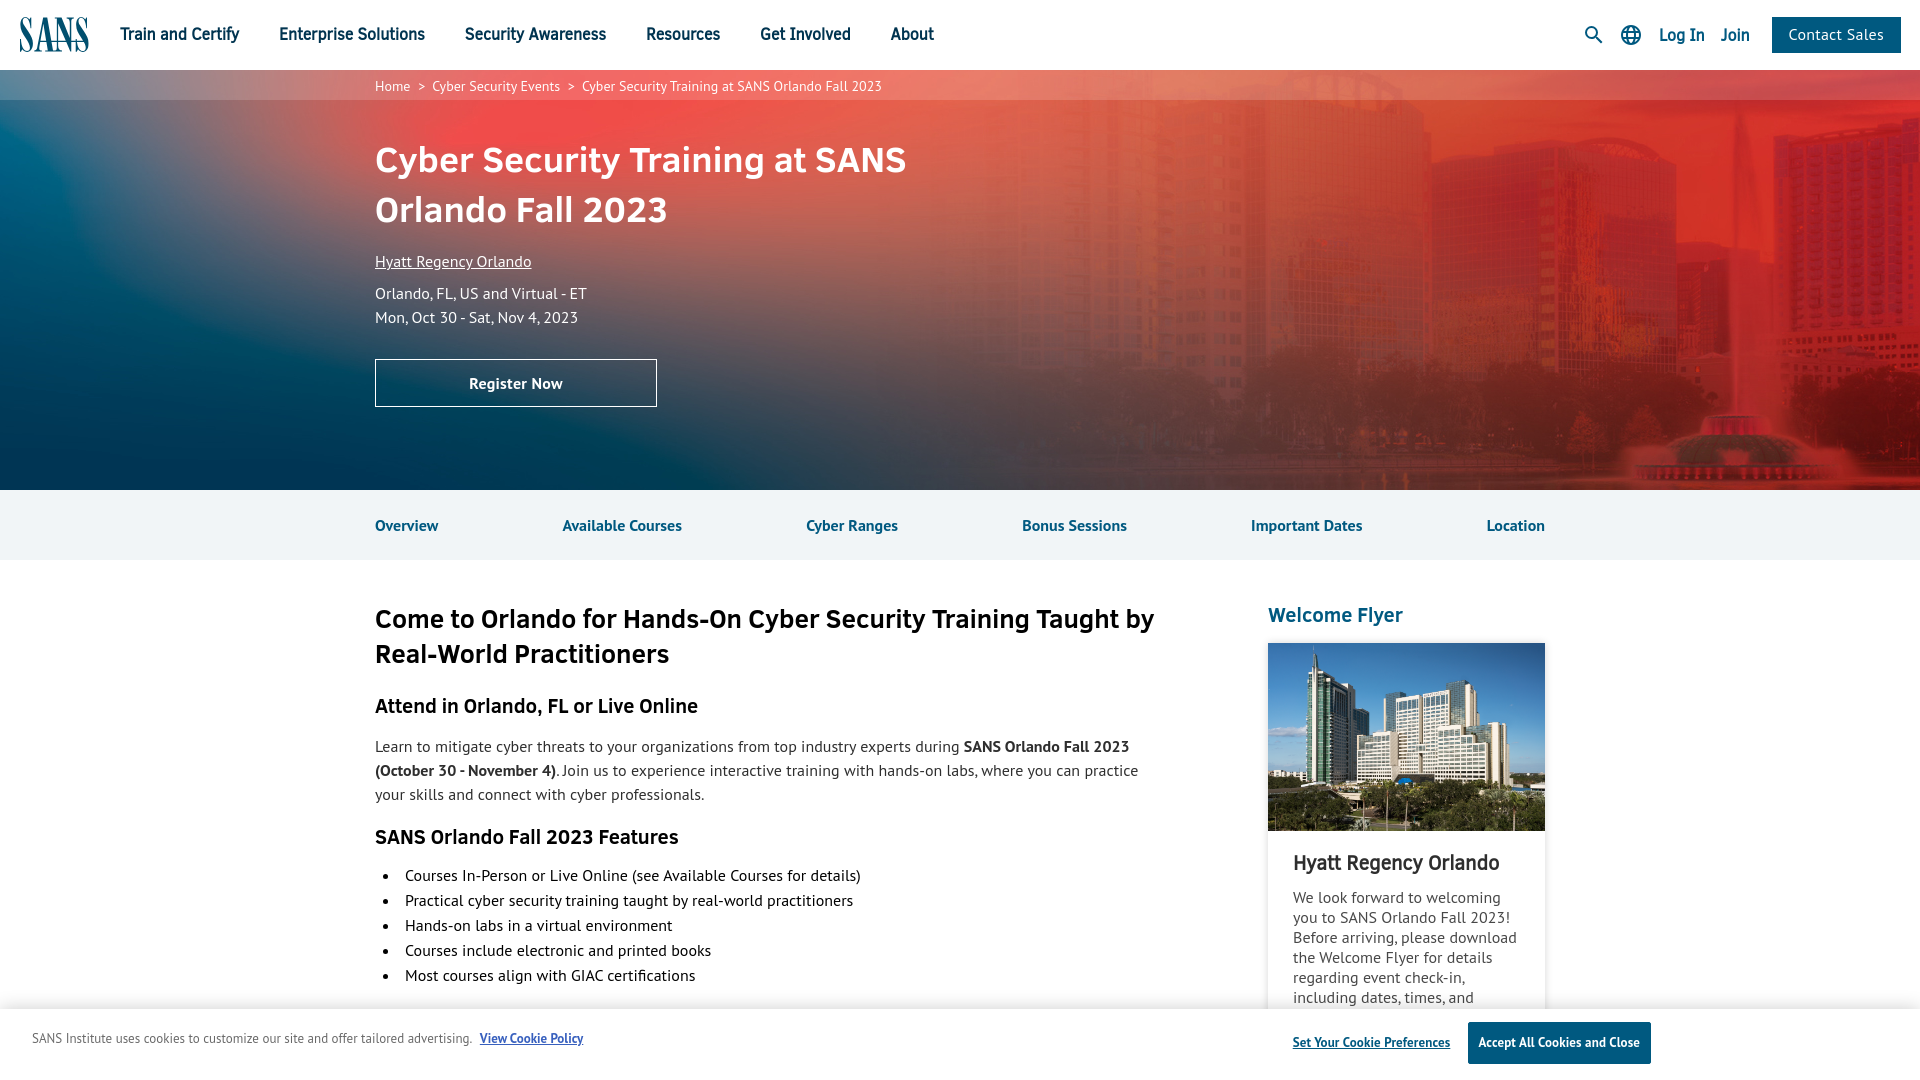This screenshot has height=1080, width=1920.
Task: Jump to Available Courses section
Action: coord(622,525)
